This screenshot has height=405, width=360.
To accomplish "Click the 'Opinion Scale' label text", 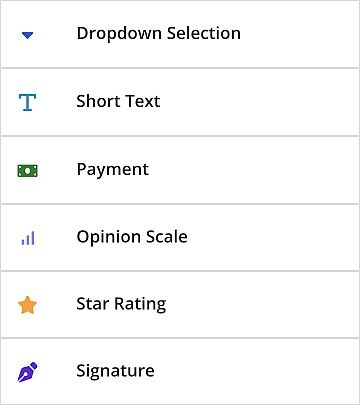I will point(132,237).
